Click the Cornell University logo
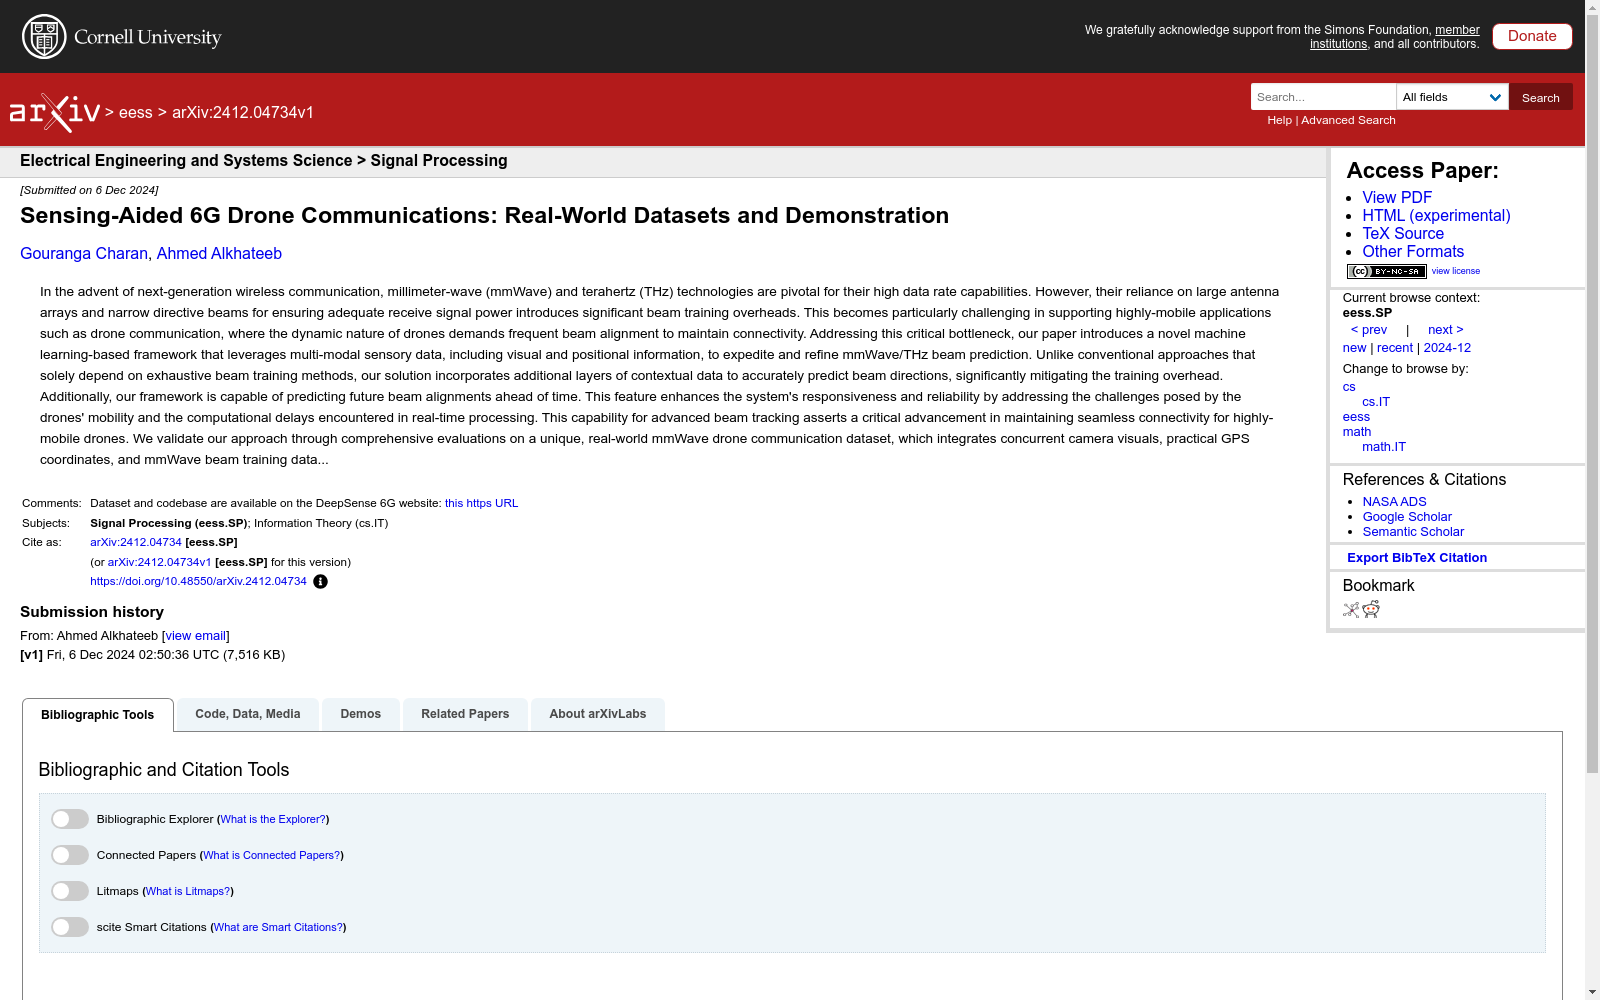 [121, 37]
